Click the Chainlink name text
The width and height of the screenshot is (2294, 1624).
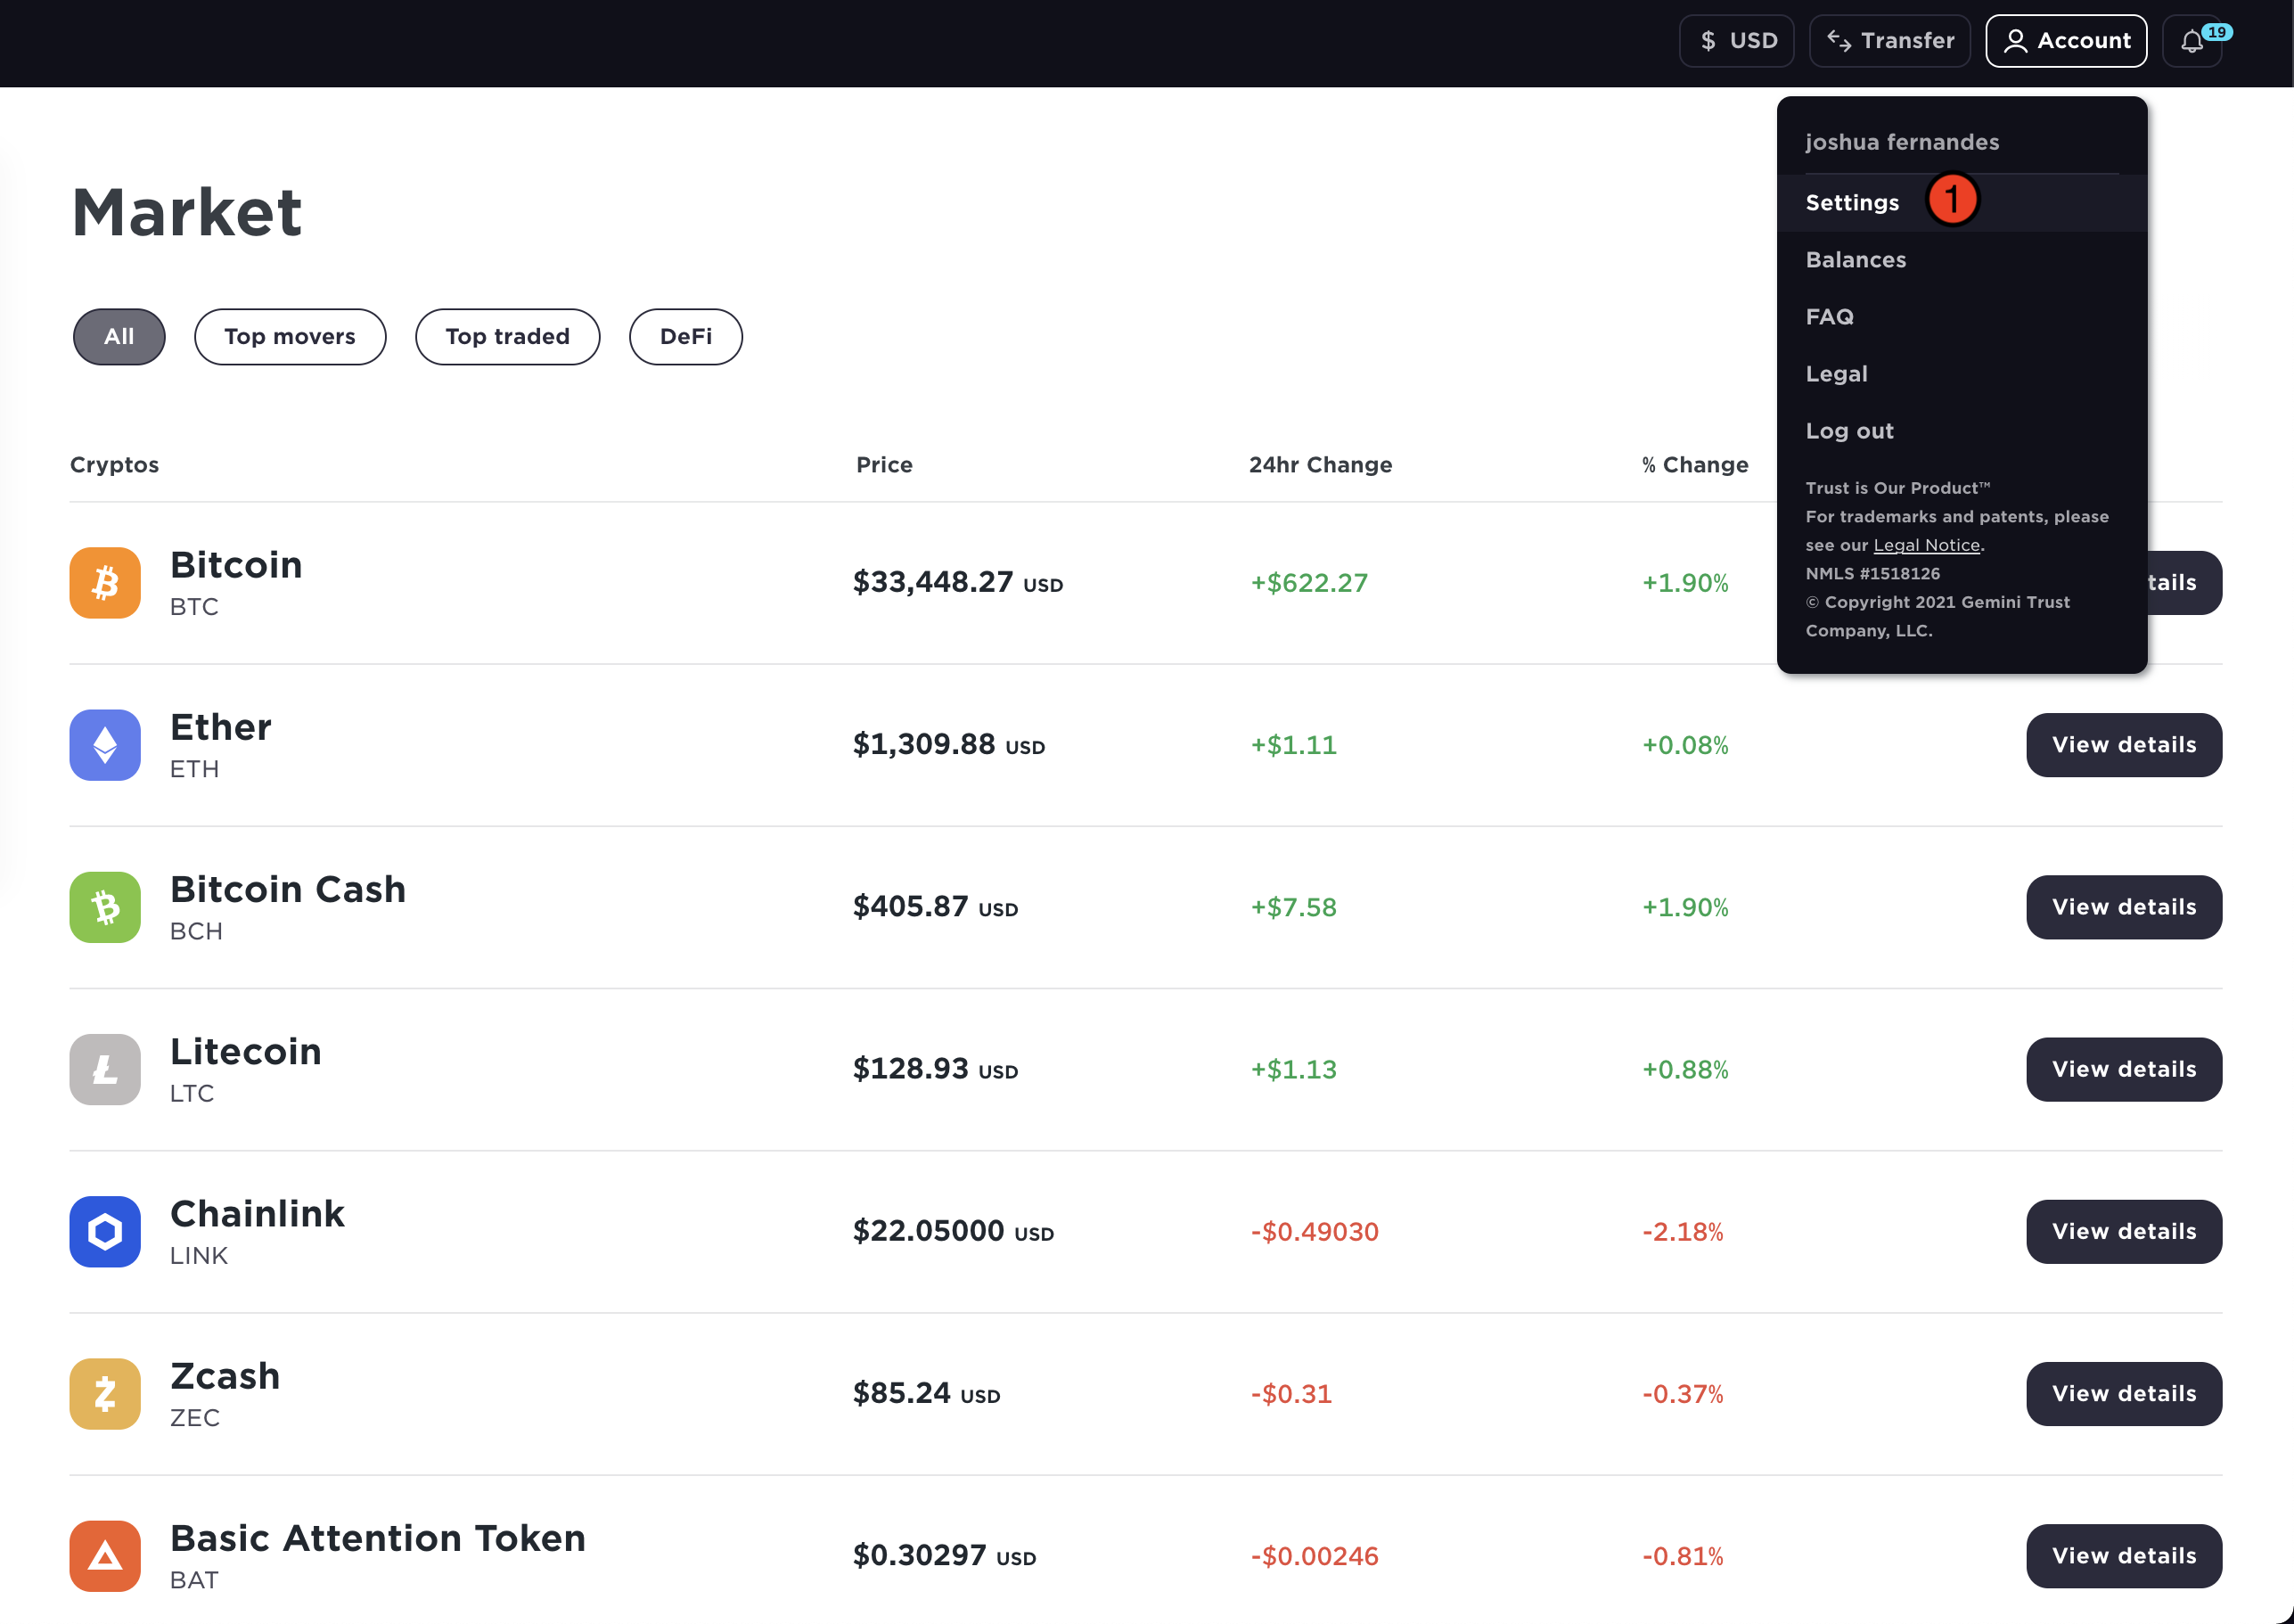click(x=257, y=1213)
